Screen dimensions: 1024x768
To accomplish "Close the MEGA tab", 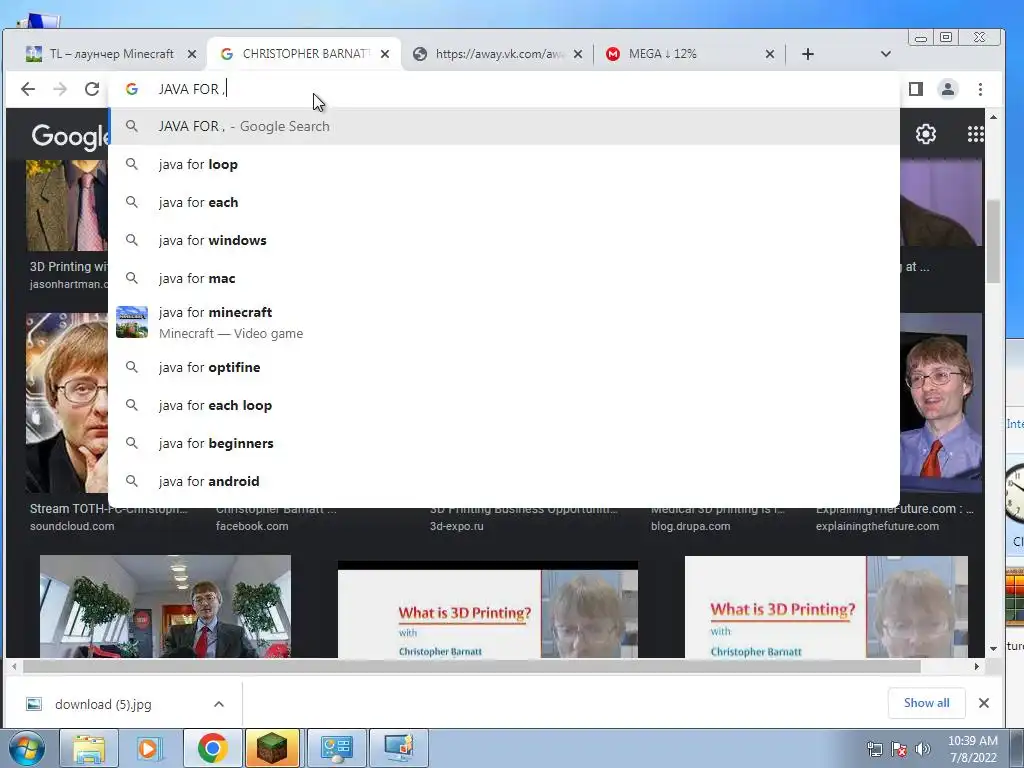I will 769,54.
